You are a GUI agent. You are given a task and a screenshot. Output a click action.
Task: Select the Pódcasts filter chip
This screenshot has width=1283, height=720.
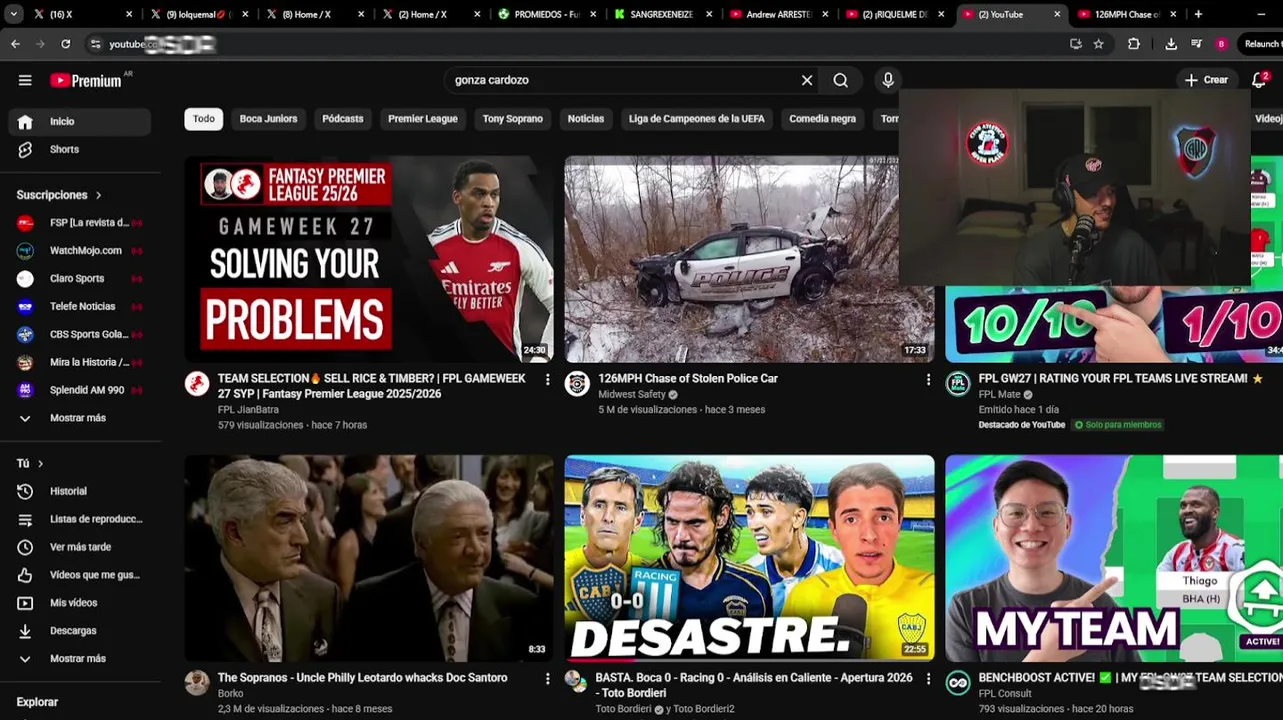click(343, 119)
